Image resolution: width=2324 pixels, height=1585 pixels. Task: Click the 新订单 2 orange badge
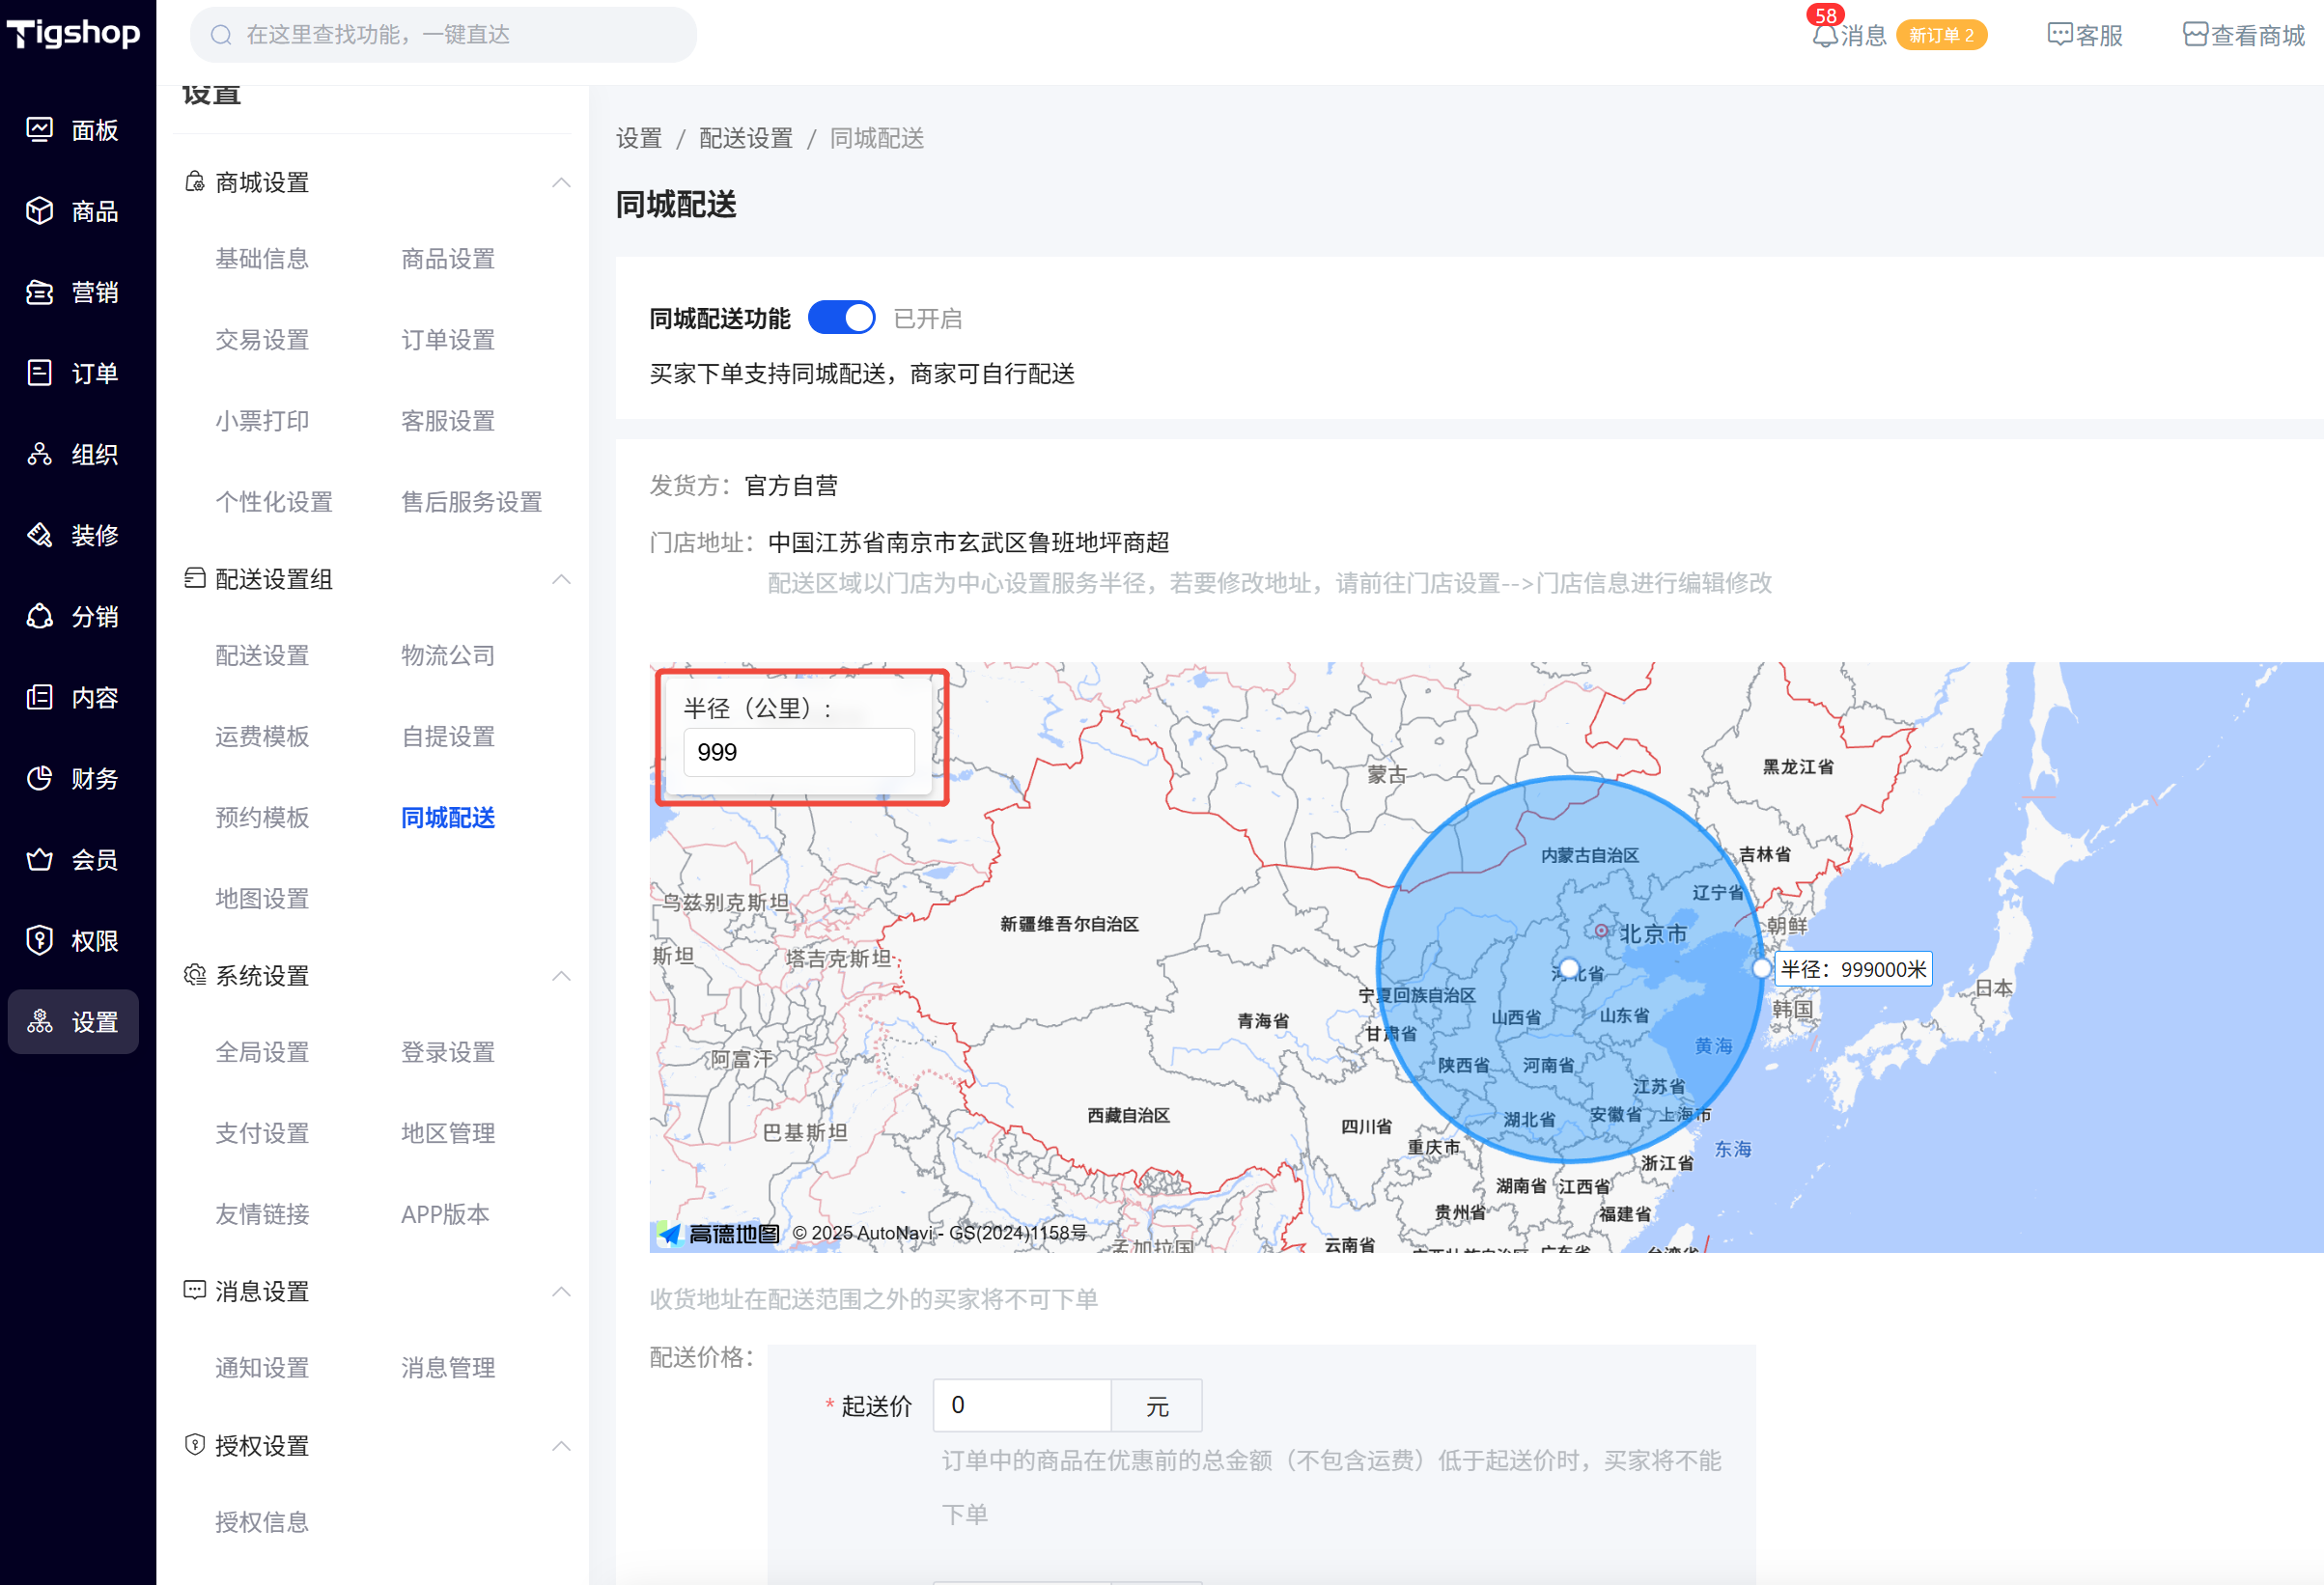tap(1940, 36)
